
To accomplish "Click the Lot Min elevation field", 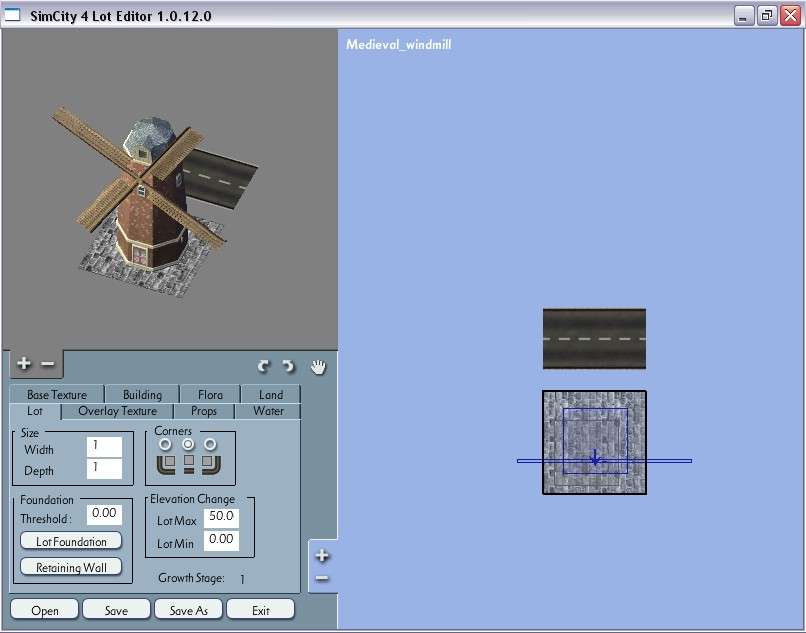I will (x=221, y=540).
